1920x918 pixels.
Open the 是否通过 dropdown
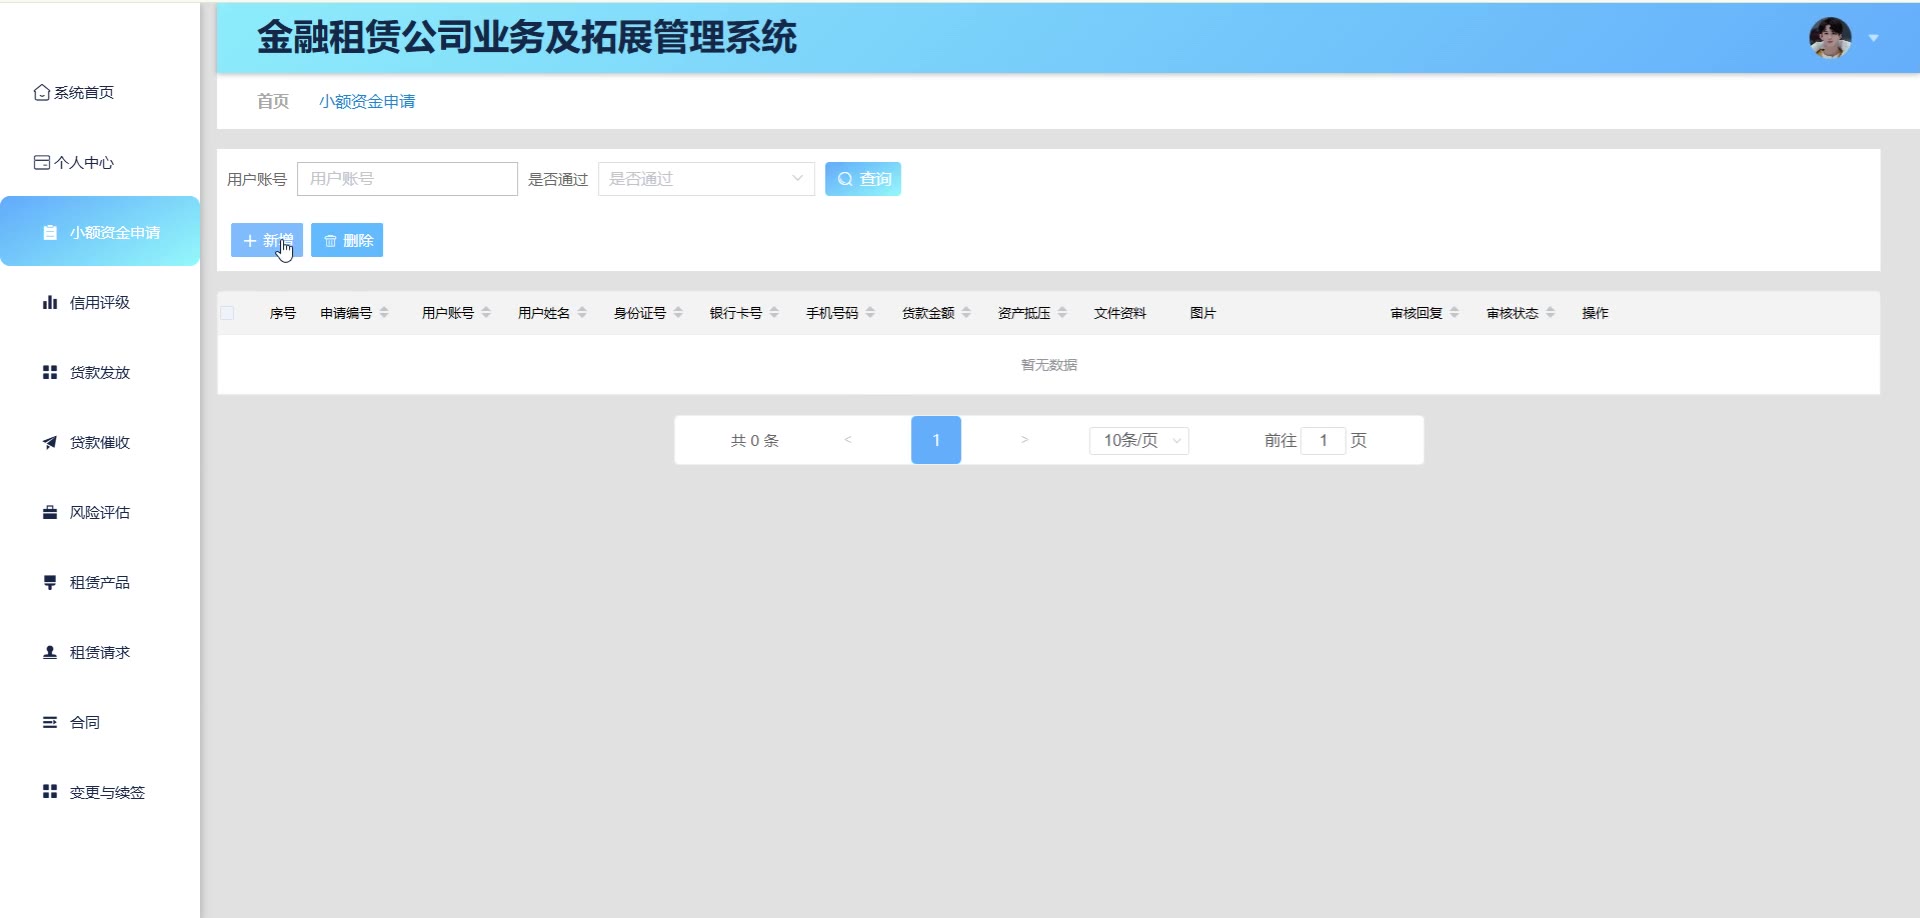tap(706, 179)
